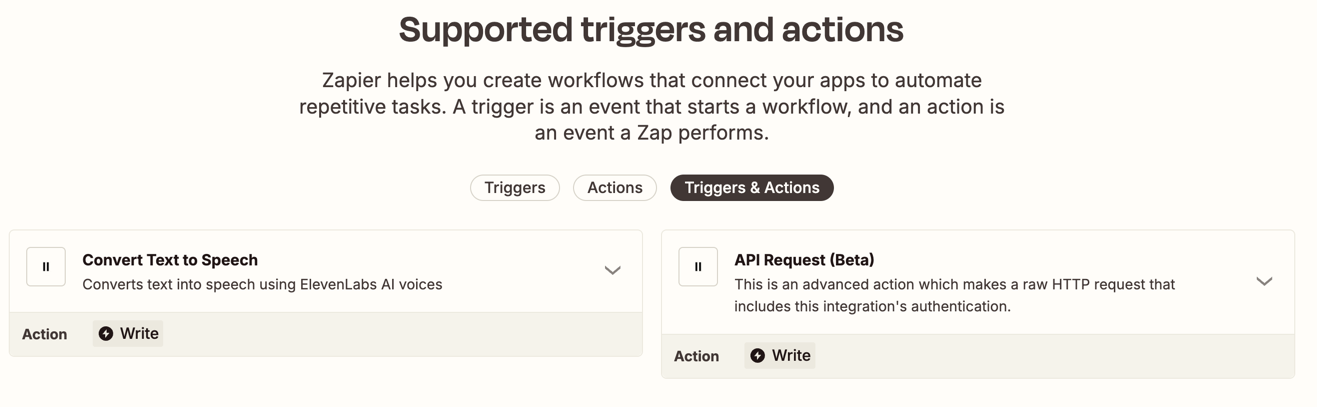Click the Zapier workflows intro paragraph

pyautogui.click(x=652, y=106)
